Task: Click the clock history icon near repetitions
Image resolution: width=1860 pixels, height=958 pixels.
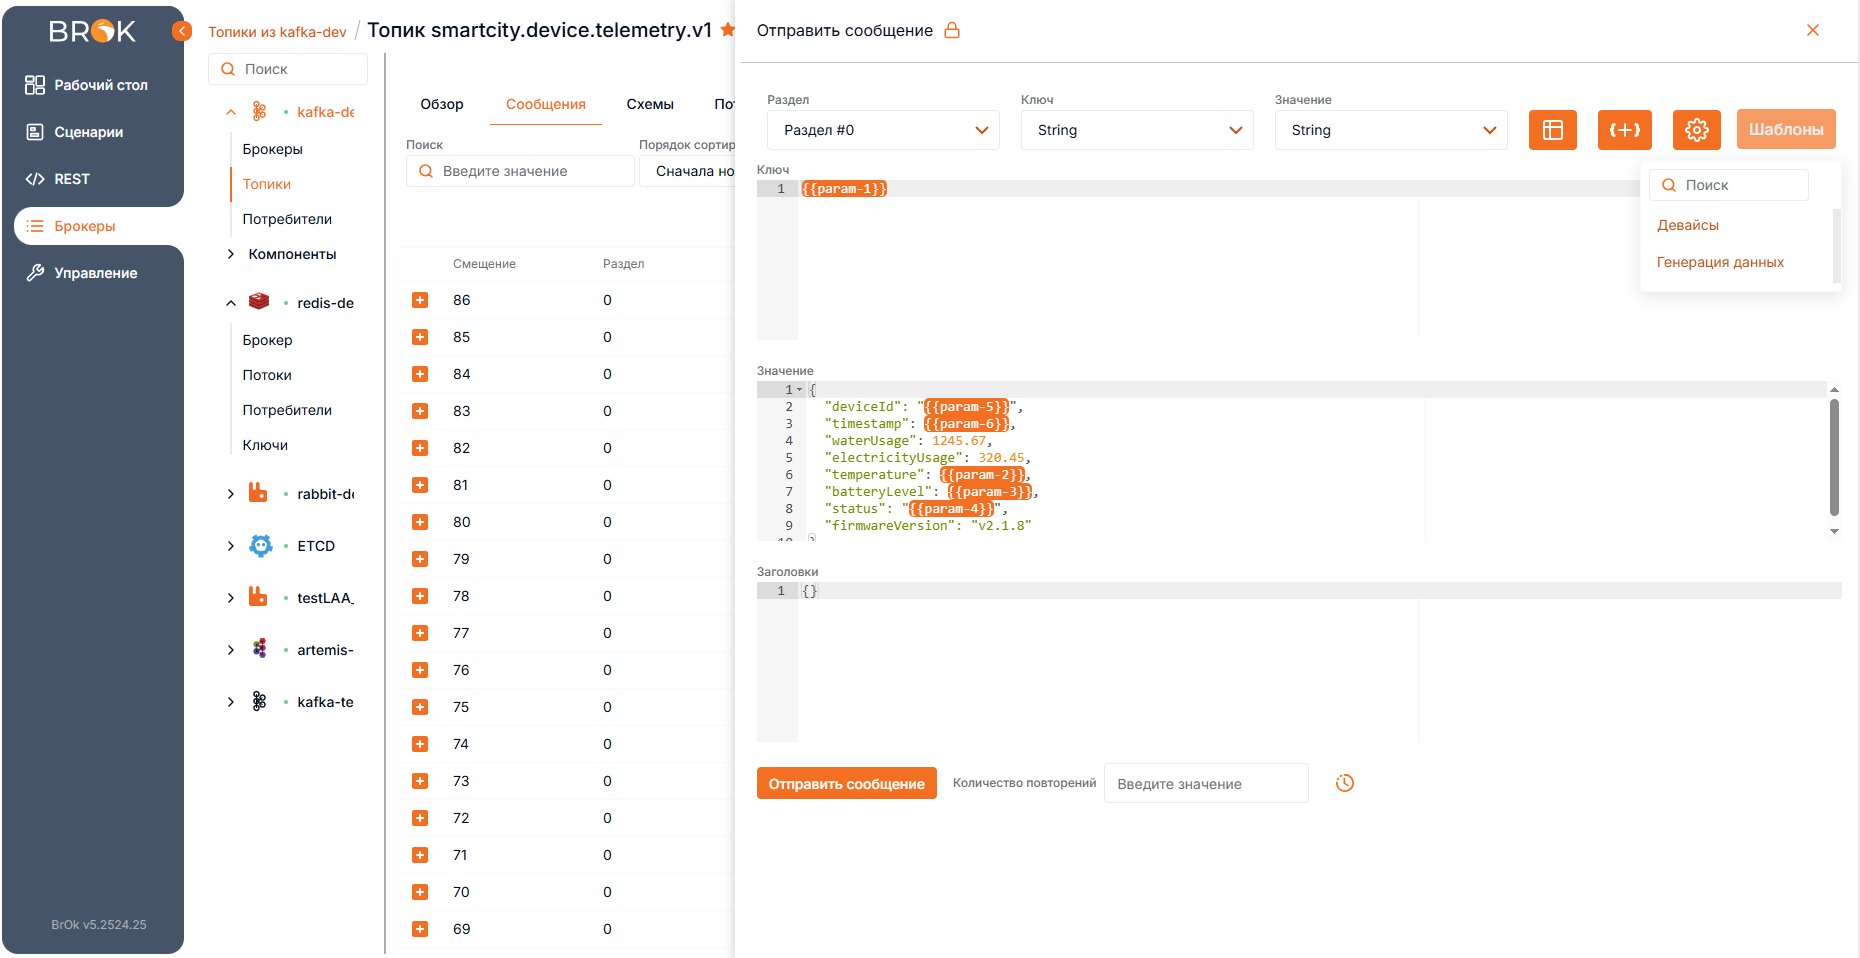Action: (x=1345, y=783)
